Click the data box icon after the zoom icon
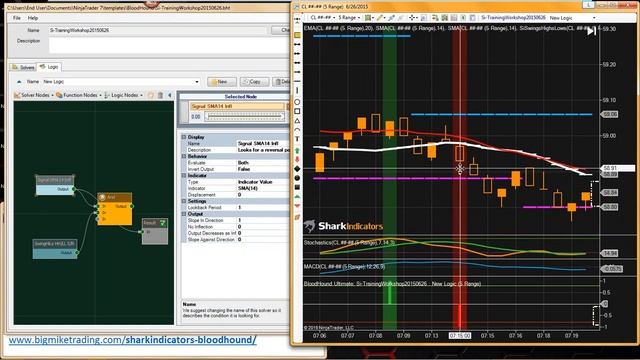Image resolution: width=640 pixels, height=360 pixels. (435, 18)
